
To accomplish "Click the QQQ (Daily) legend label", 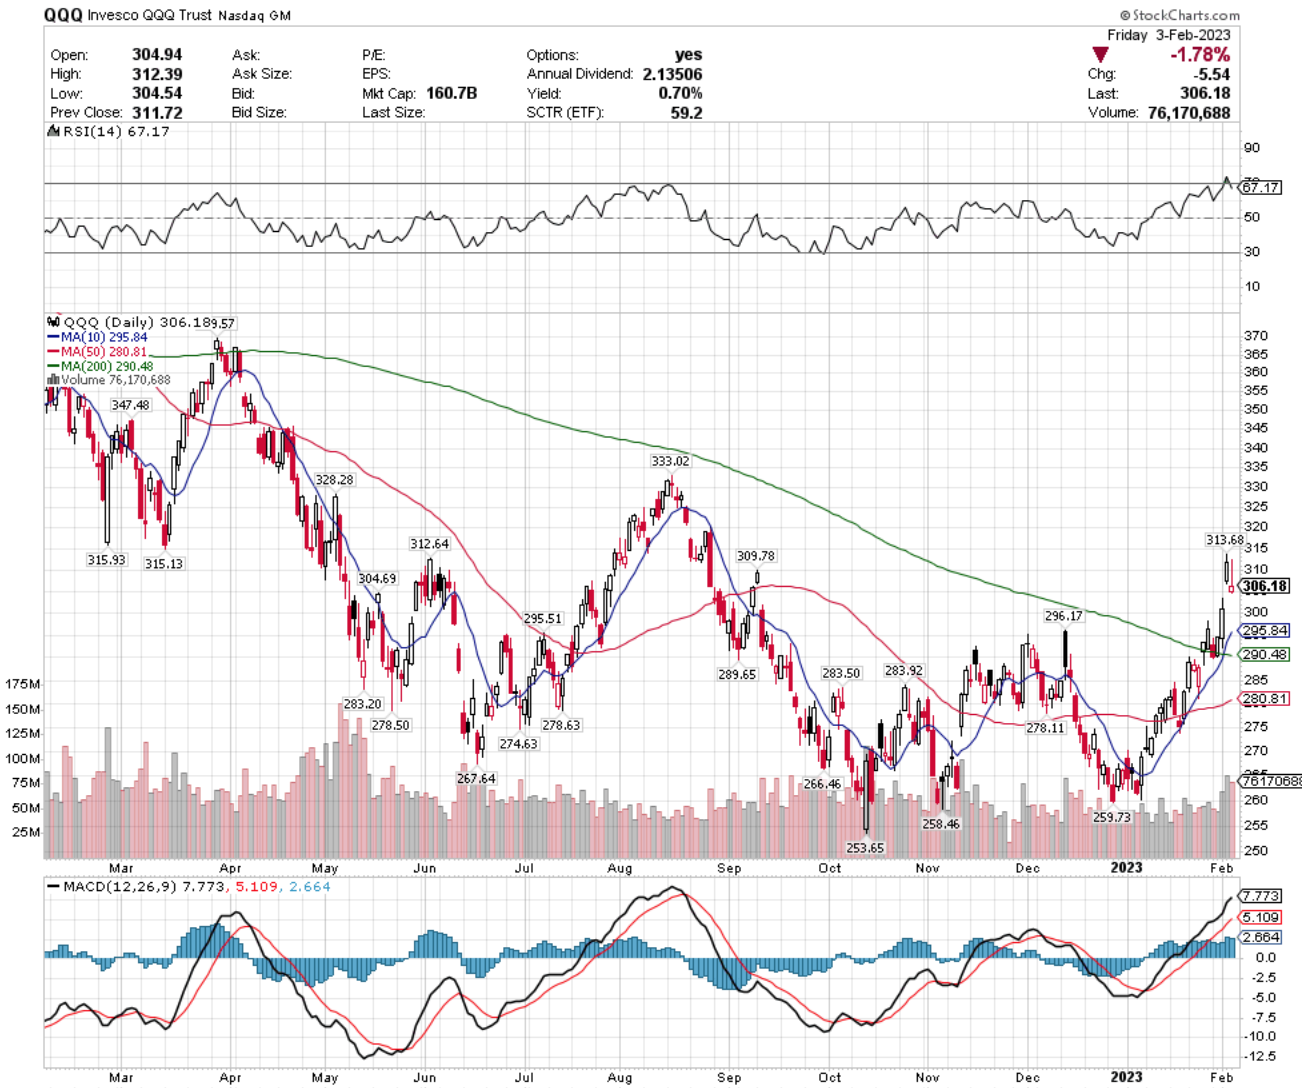I will (109, 322).
